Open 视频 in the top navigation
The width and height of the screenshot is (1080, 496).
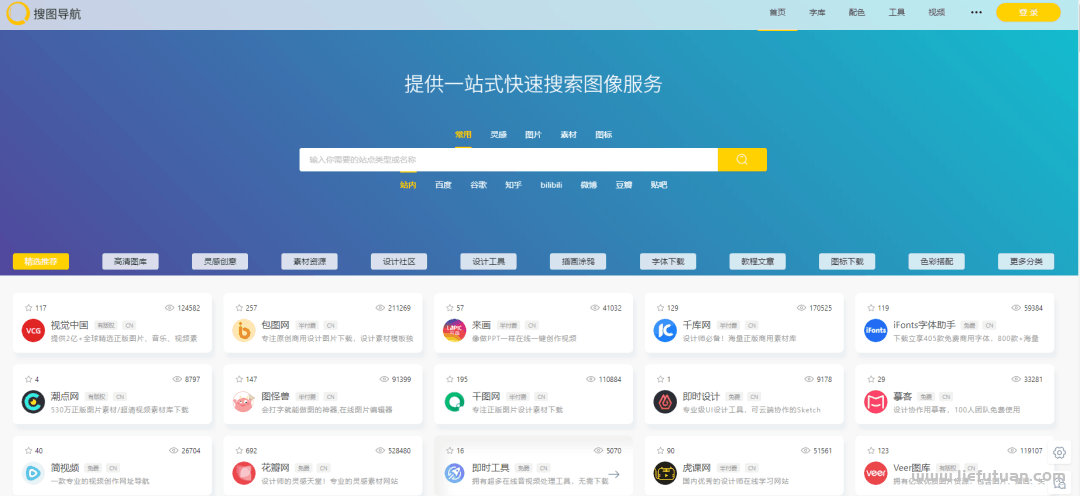click(937, 12)
